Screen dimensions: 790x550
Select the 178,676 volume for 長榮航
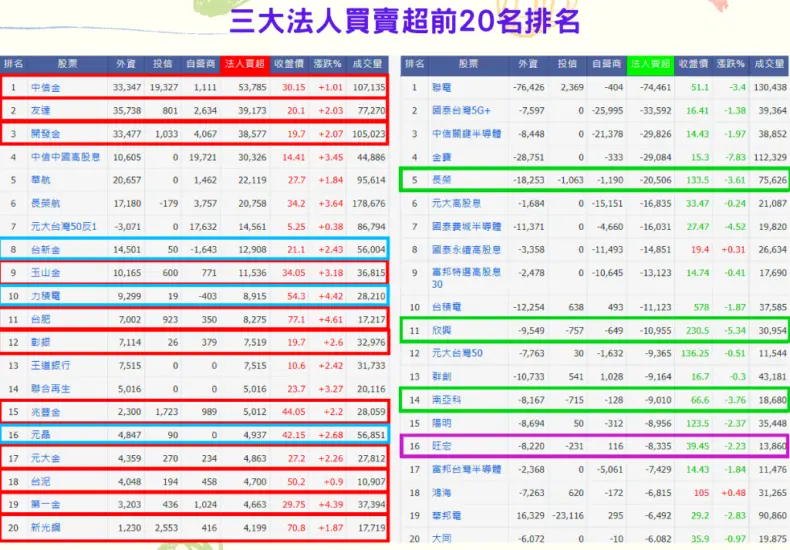369,203
